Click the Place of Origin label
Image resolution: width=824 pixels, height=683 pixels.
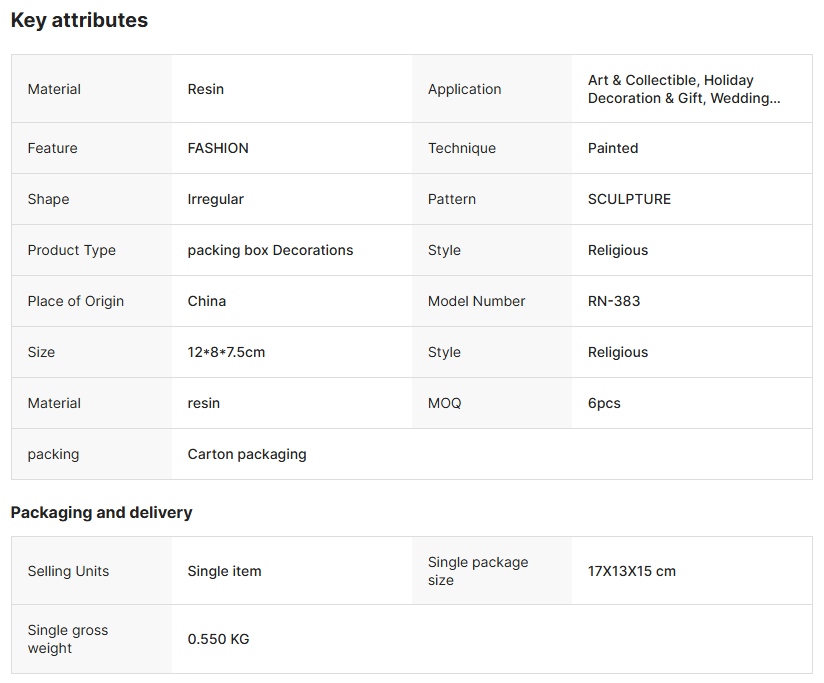[x=76, y=301]
